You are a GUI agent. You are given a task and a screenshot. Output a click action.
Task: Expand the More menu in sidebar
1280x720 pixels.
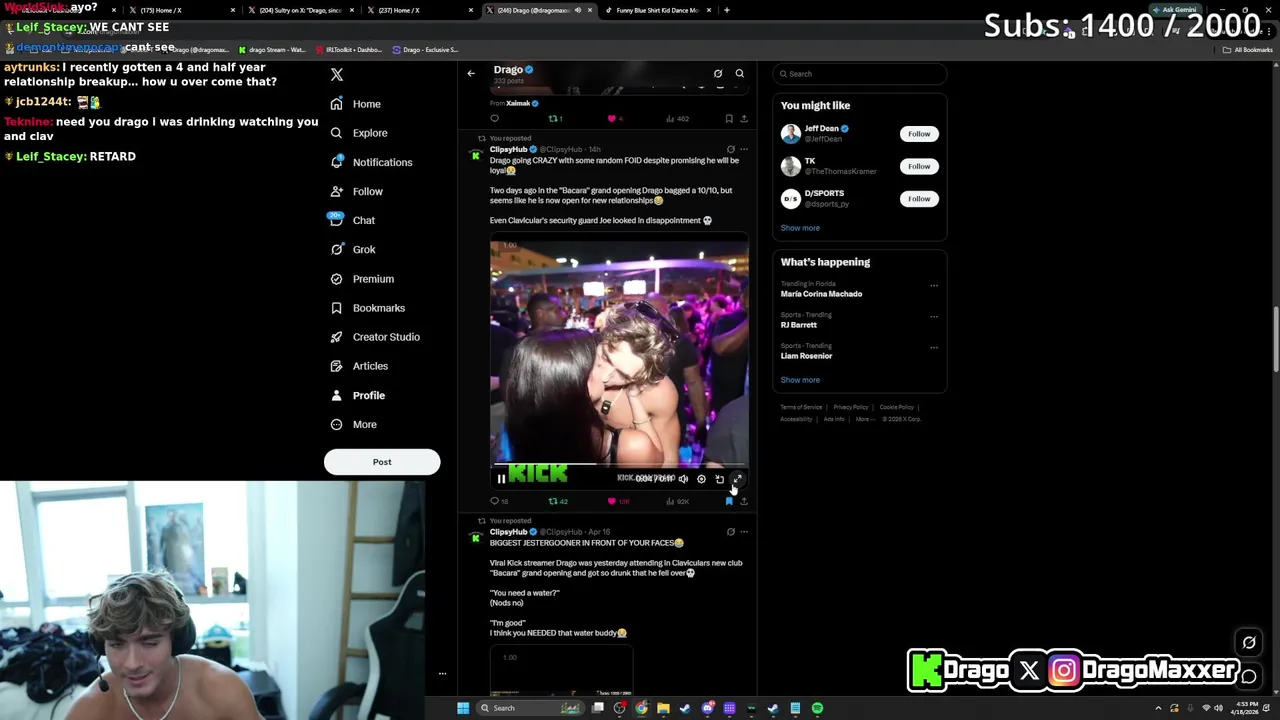click(353, 424)
